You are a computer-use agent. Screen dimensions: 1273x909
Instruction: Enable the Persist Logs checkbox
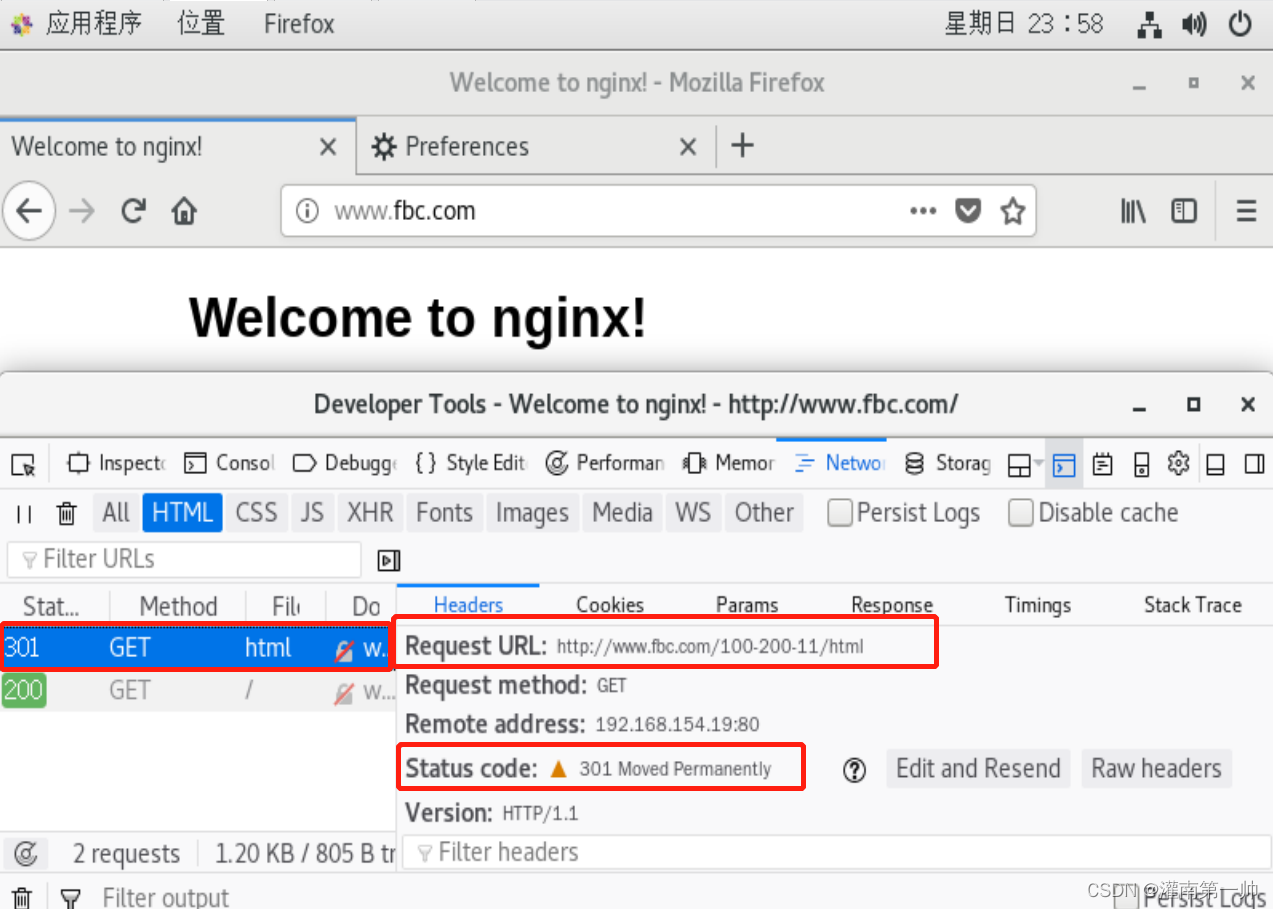(x=840, y=513)
